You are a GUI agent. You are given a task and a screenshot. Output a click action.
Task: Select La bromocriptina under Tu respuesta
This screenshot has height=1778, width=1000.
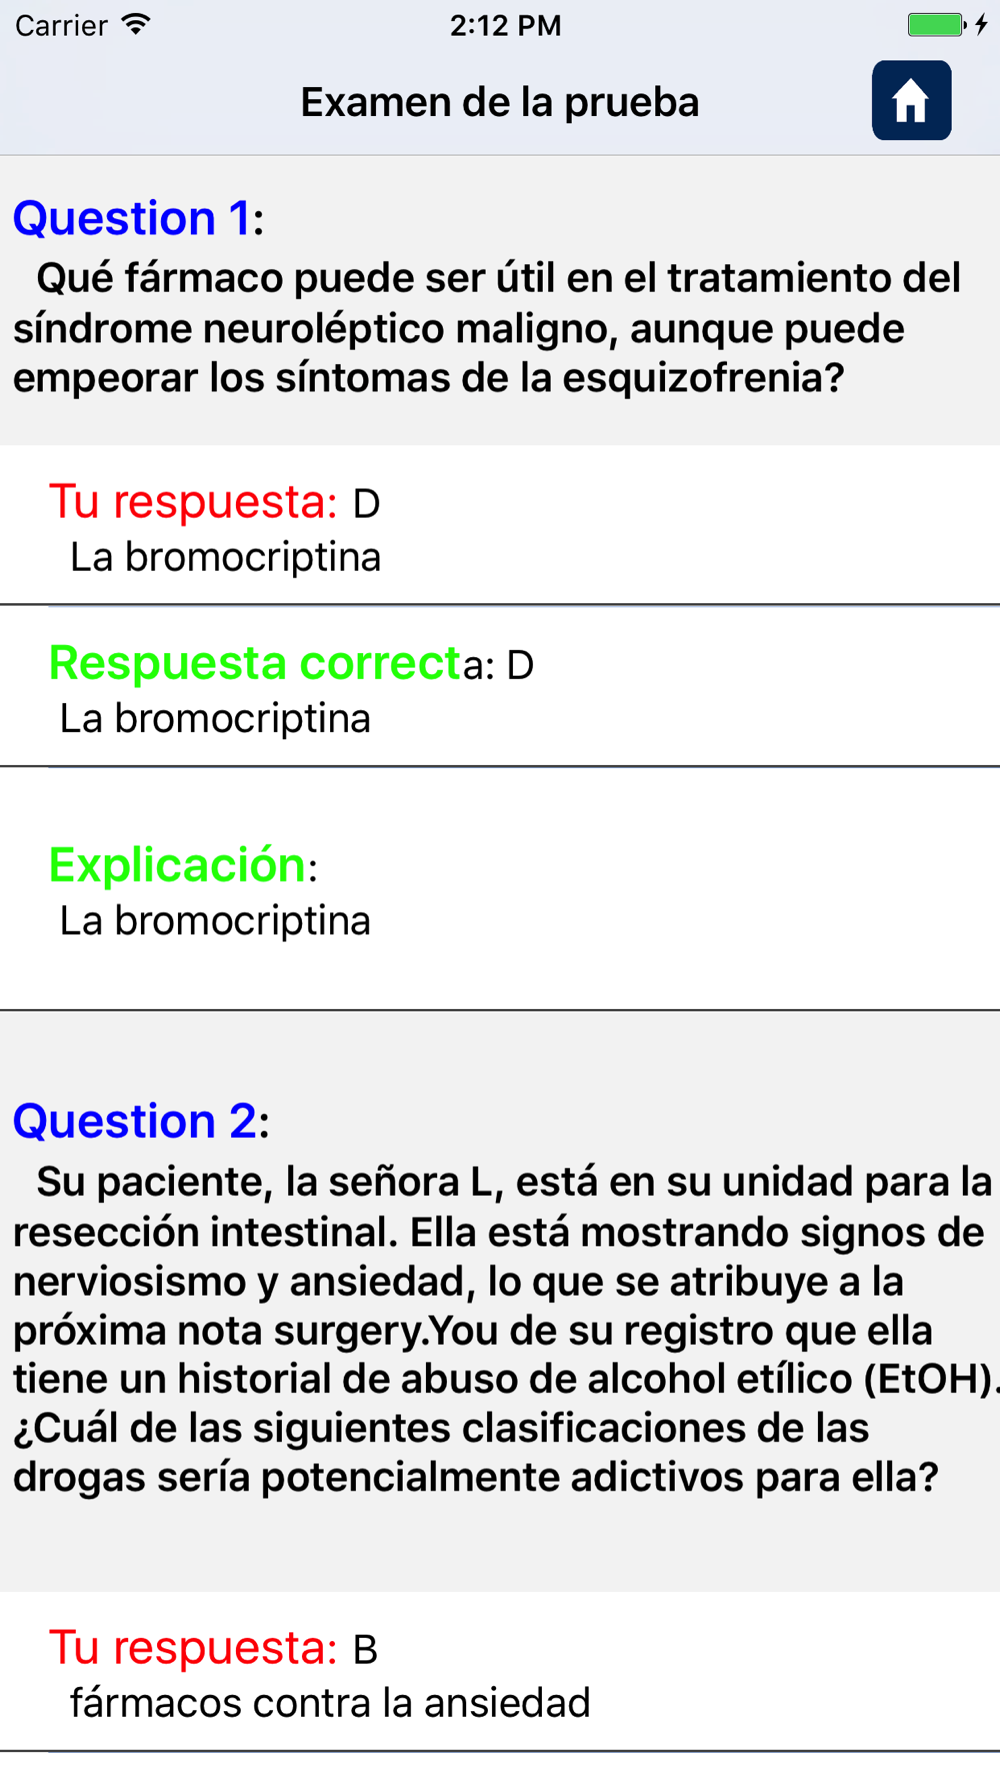point(225,557)
